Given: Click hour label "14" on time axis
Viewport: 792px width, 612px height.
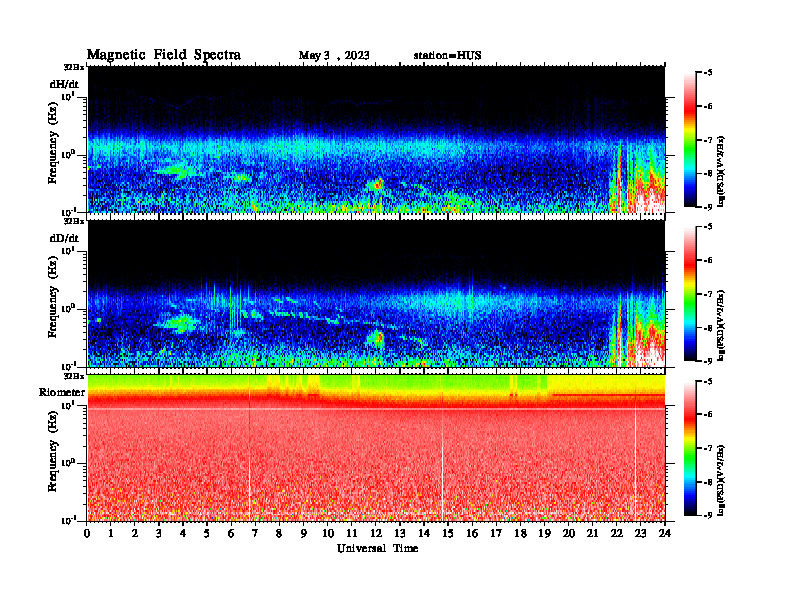Looking at the screenshot, I should click(424, 533).
